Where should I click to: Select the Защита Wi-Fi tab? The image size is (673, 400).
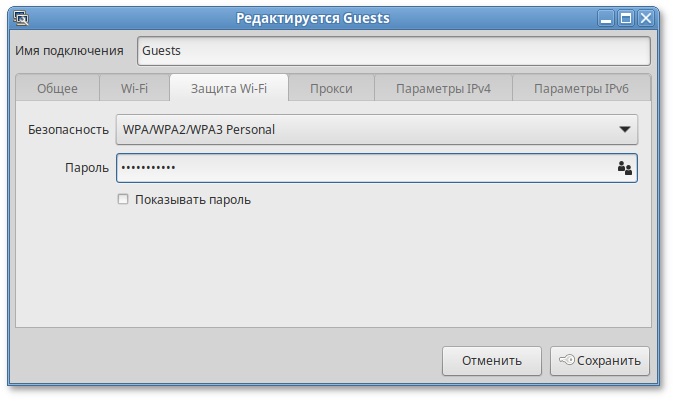[x=229, y=88]
